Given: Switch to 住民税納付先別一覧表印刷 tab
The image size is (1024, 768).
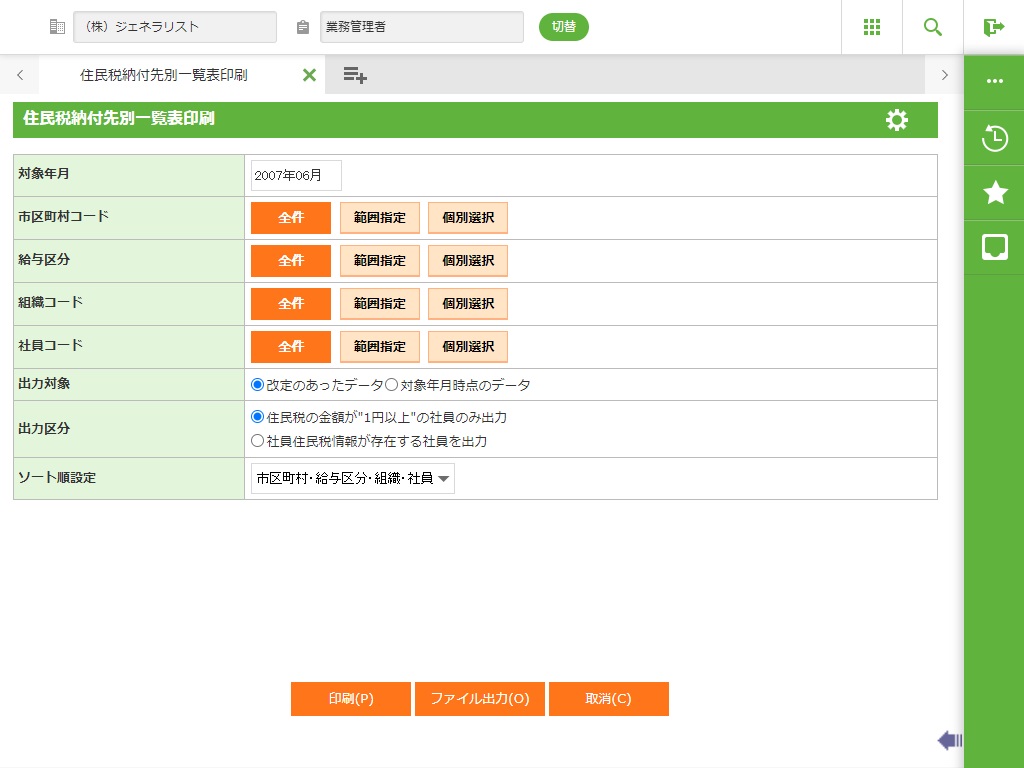Looking at the screenshot, I should [x=164, y=75].
